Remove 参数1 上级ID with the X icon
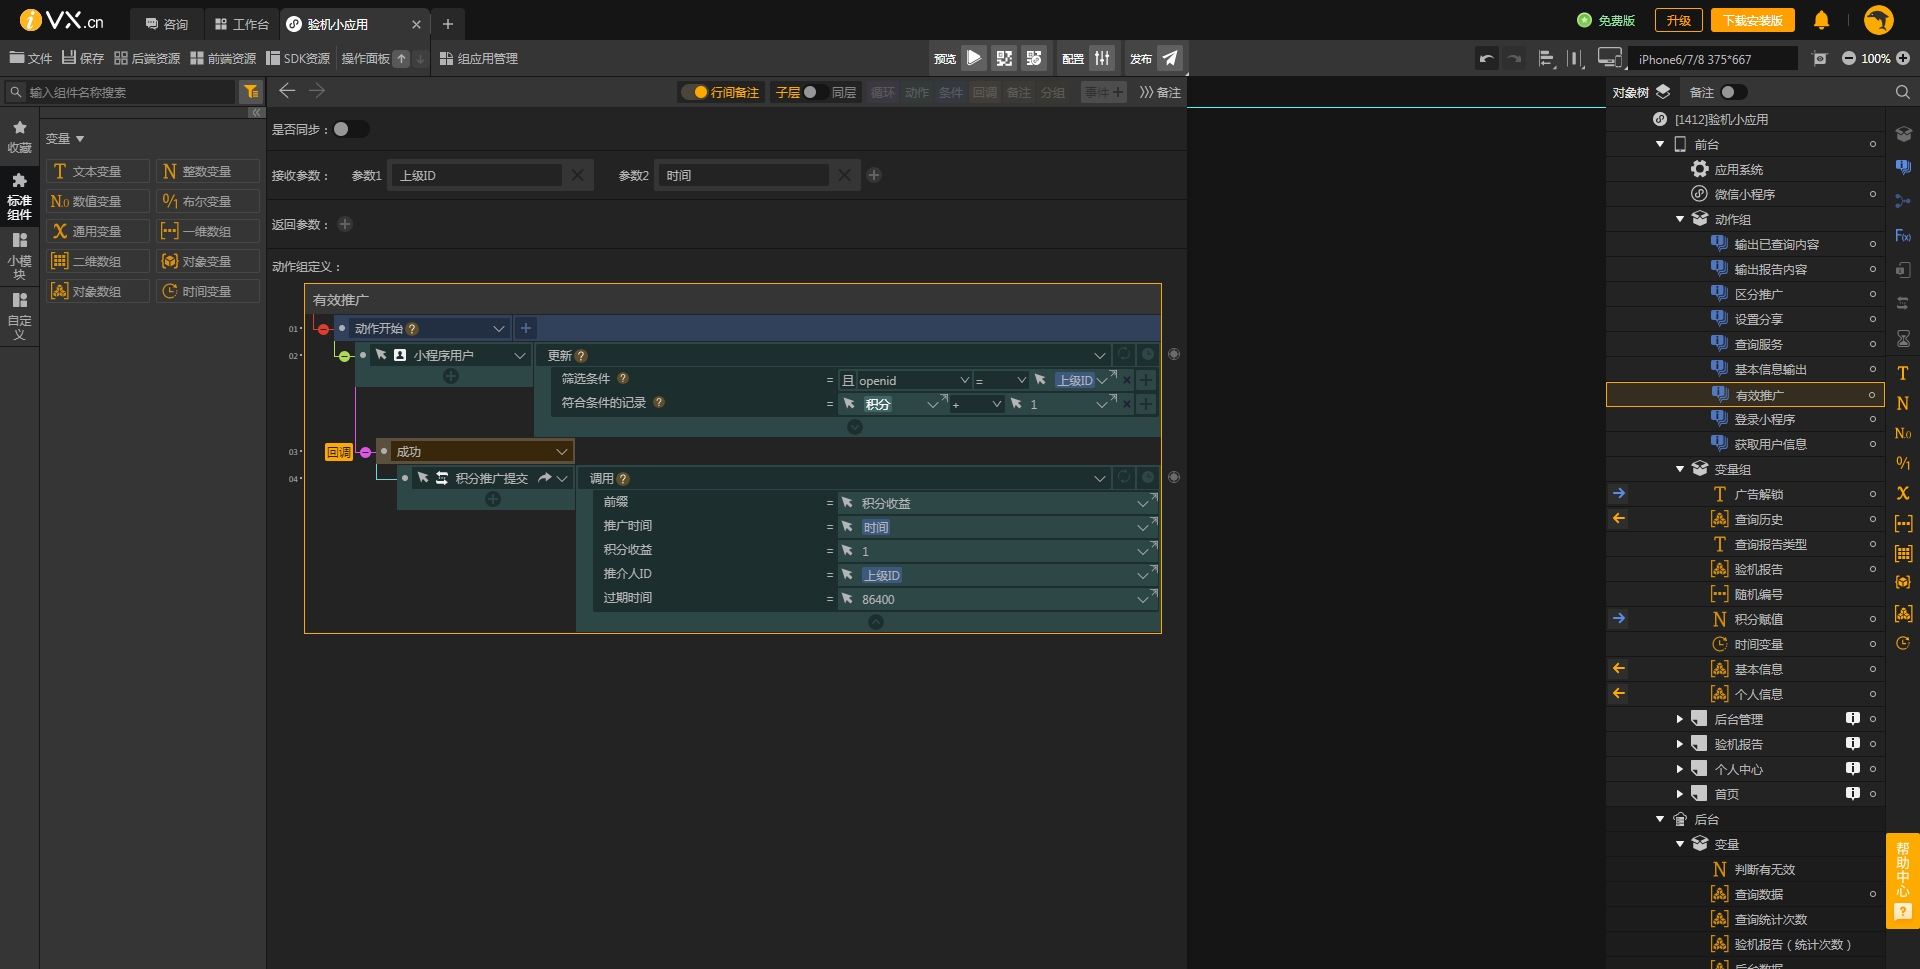This screenshot has width=1920, height=969. [x=577, y=175]
